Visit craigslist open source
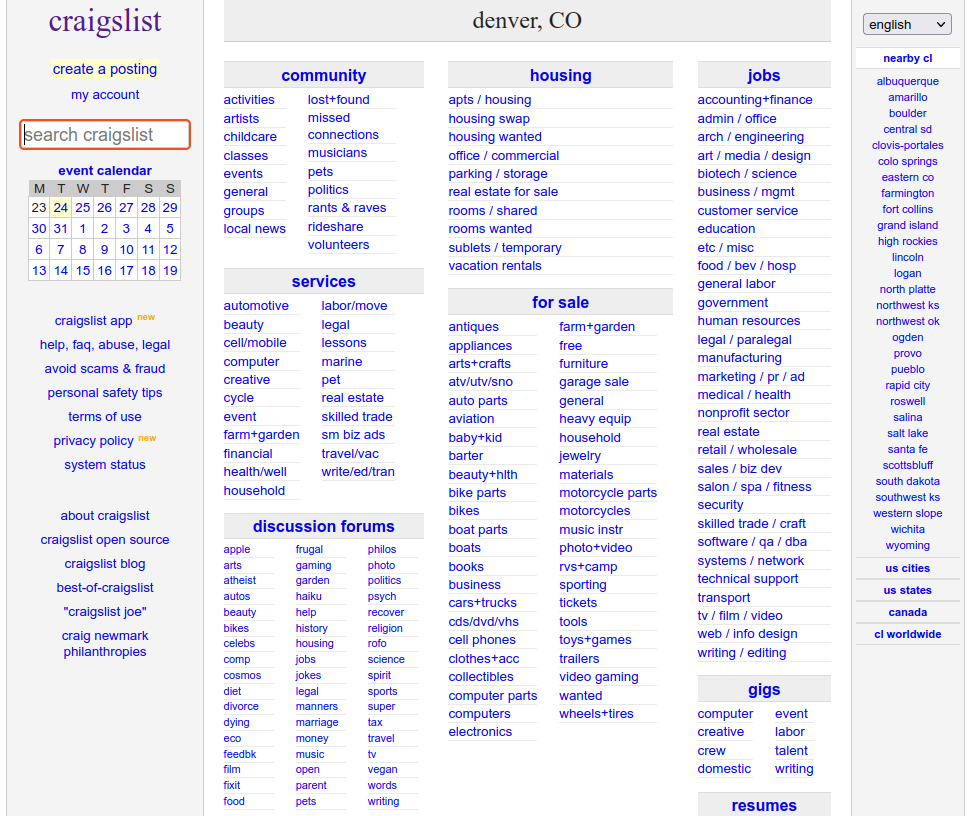This screenshot has width=973, height=816. click(x=105, y=540)
